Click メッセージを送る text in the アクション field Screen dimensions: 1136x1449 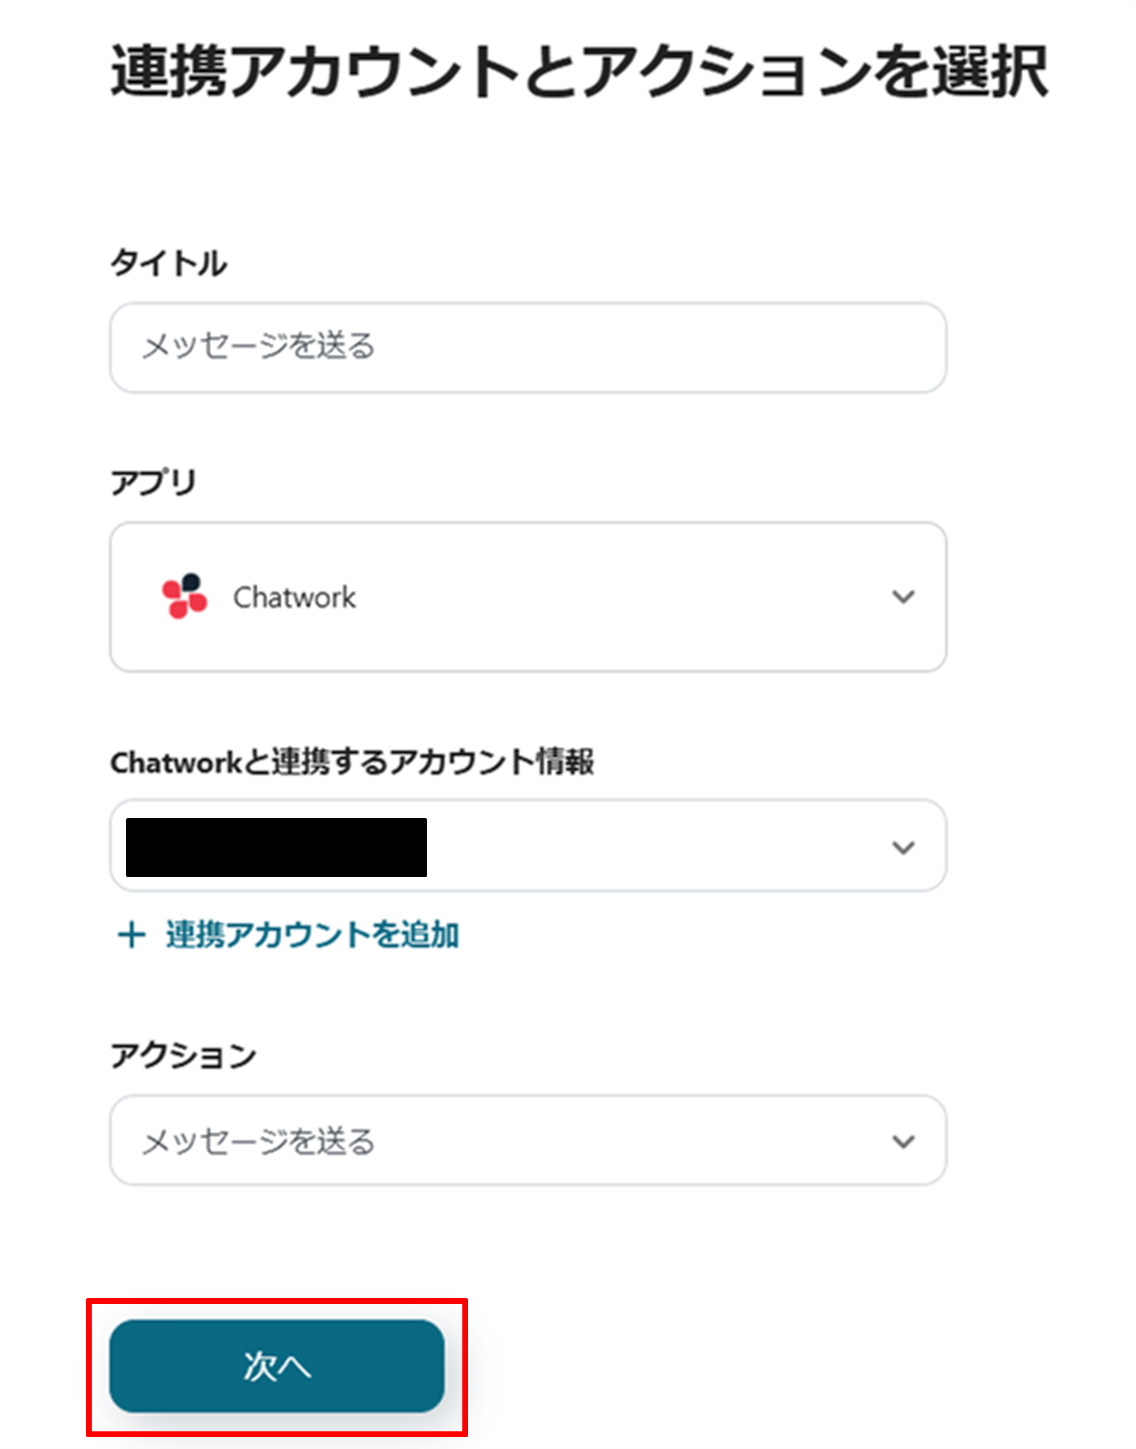[x=258, y=1141]
